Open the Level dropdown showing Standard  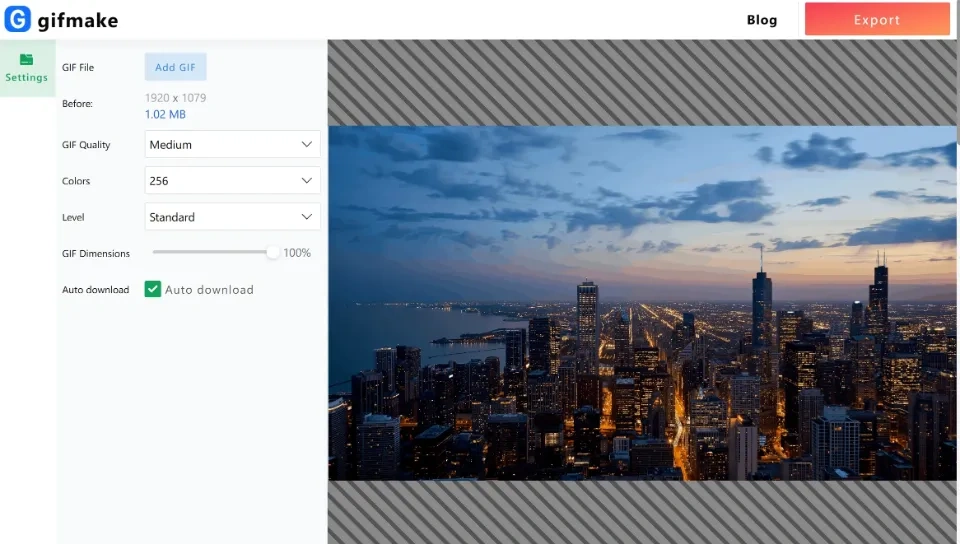(x=232, y=217)
